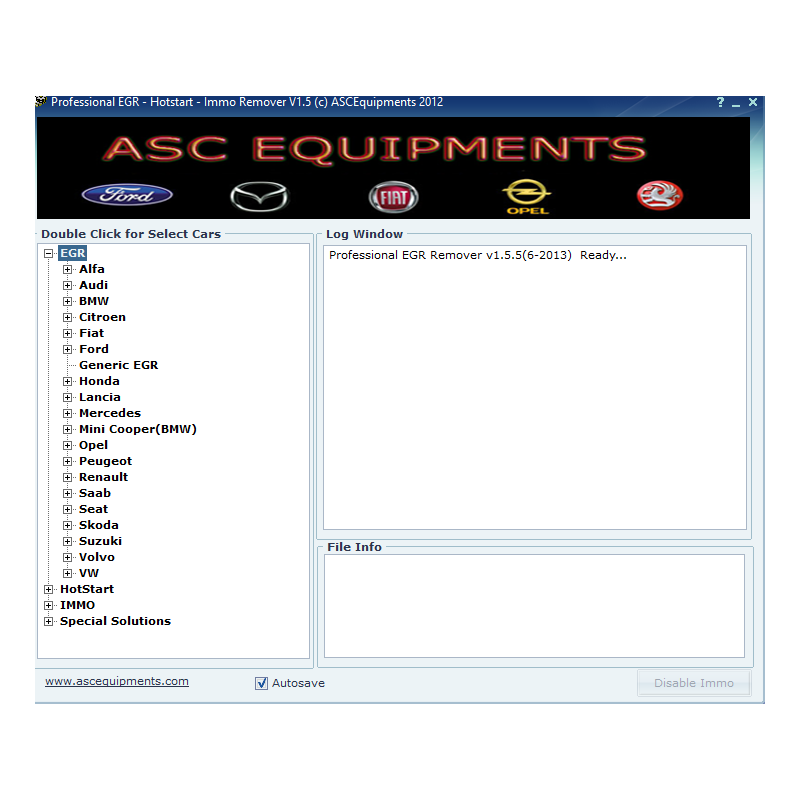This screenshot has width=800, height=800.
Task: Click the application icon in title bar
Action: (x=41, y=102)
